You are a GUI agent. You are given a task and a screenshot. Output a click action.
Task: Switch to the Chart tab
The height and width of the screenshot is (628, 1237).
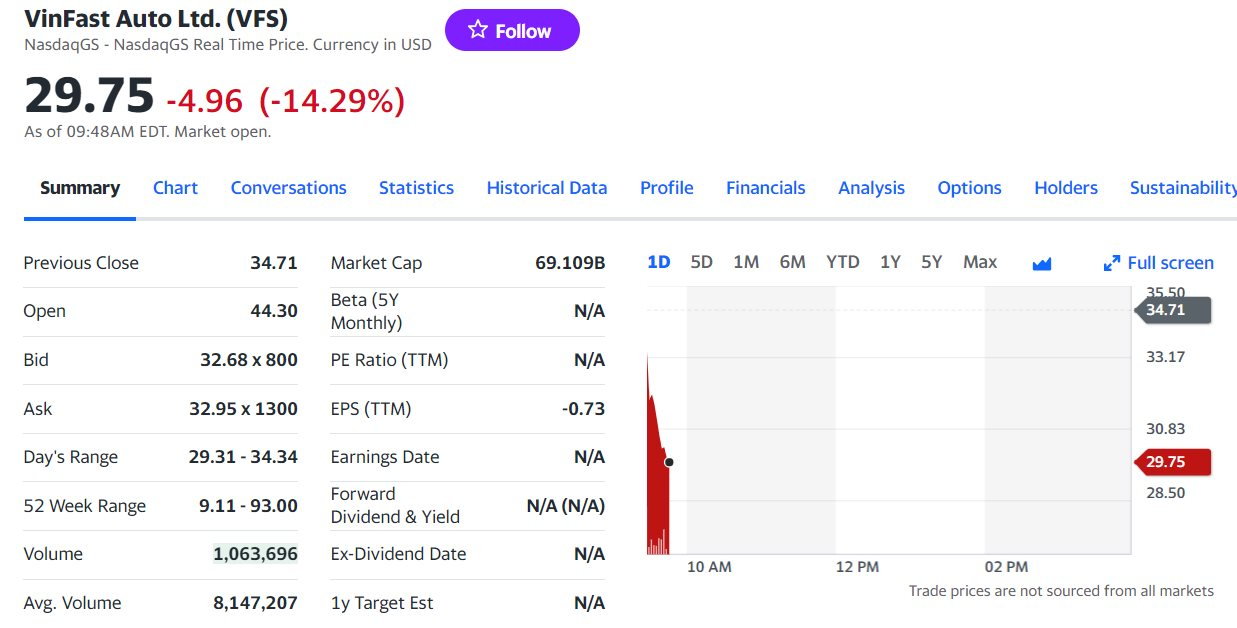click(175, 188)
